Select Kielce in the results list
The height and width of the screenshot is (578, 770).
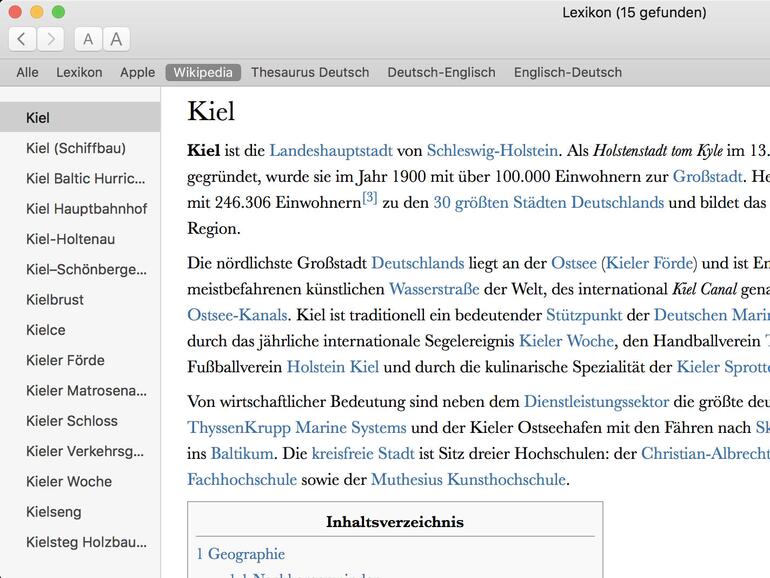click(x=80, y=330)
